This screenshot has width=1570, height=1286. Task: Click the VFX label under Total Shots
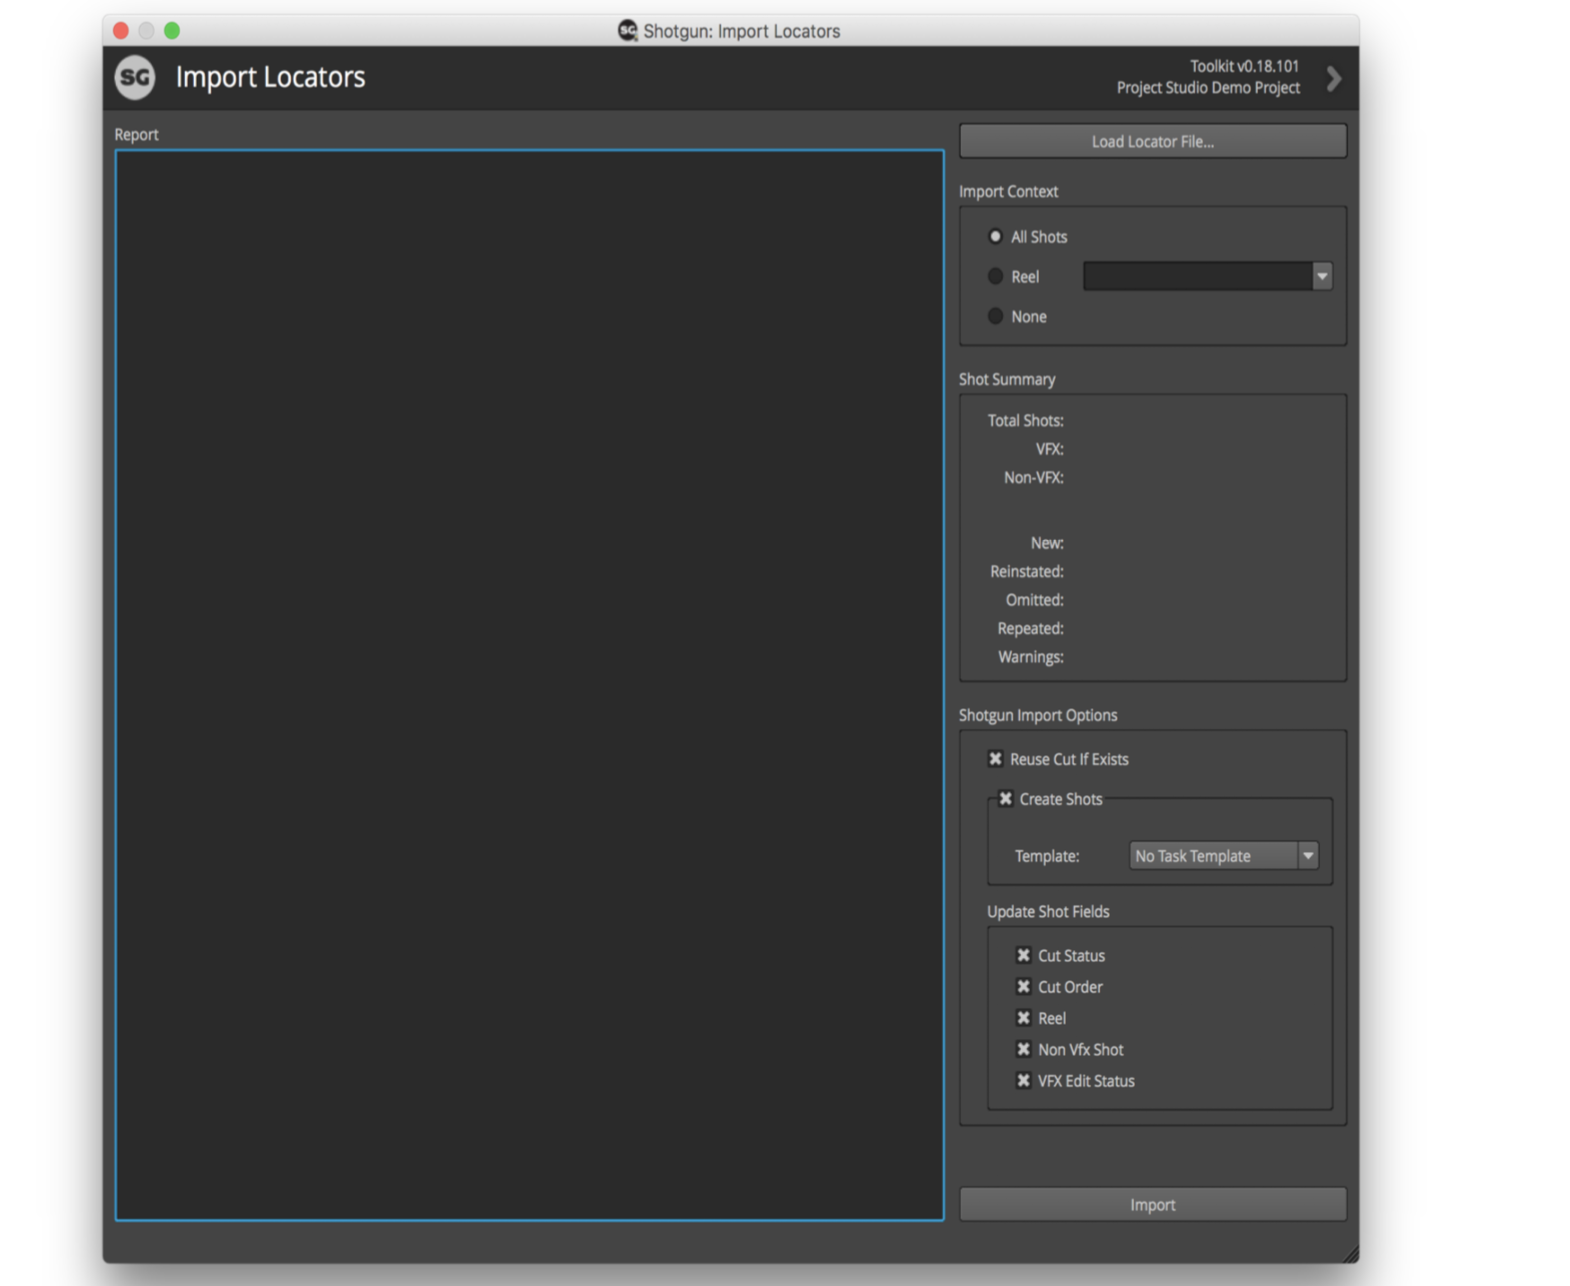(x=1049, y=449)
